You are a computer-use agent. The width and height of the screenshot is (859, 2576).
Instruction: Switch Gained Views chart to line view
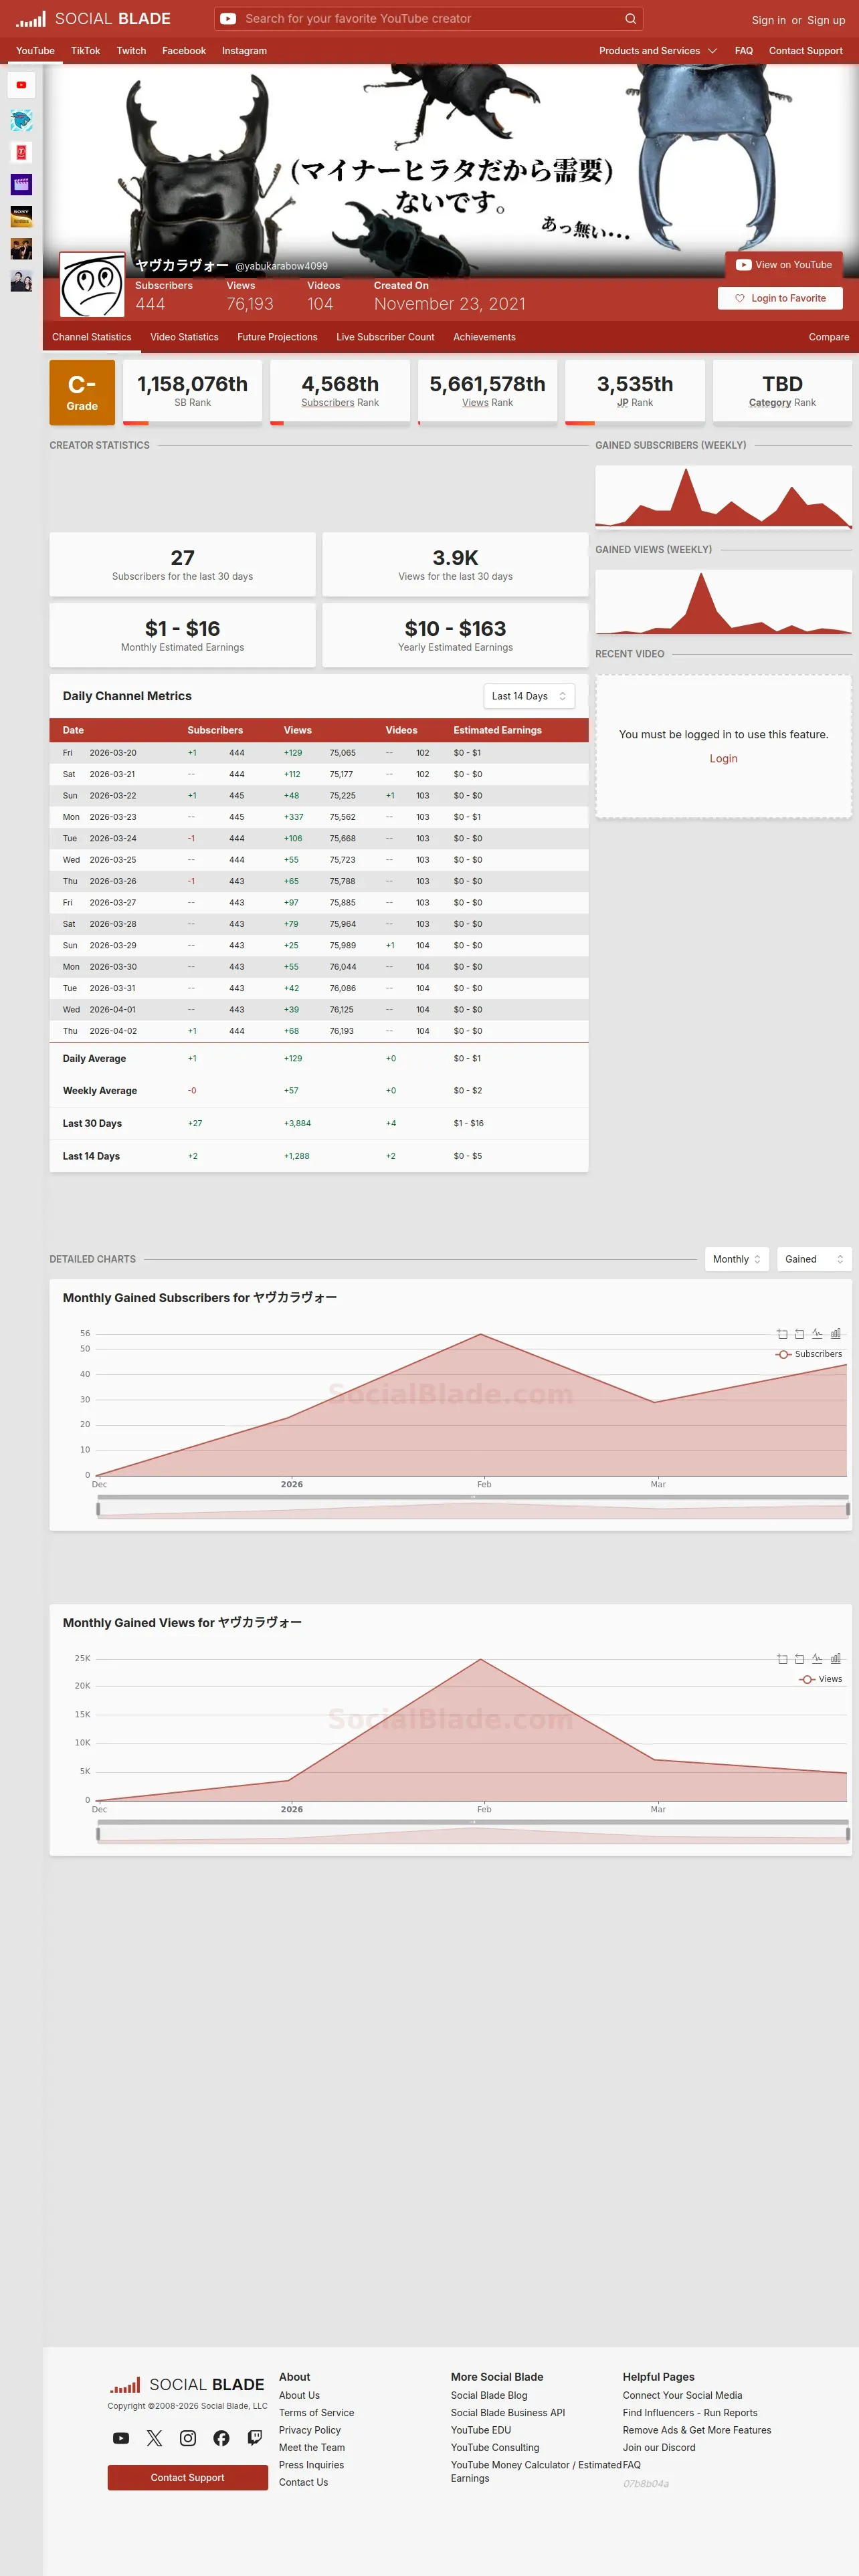[817, 1659]
